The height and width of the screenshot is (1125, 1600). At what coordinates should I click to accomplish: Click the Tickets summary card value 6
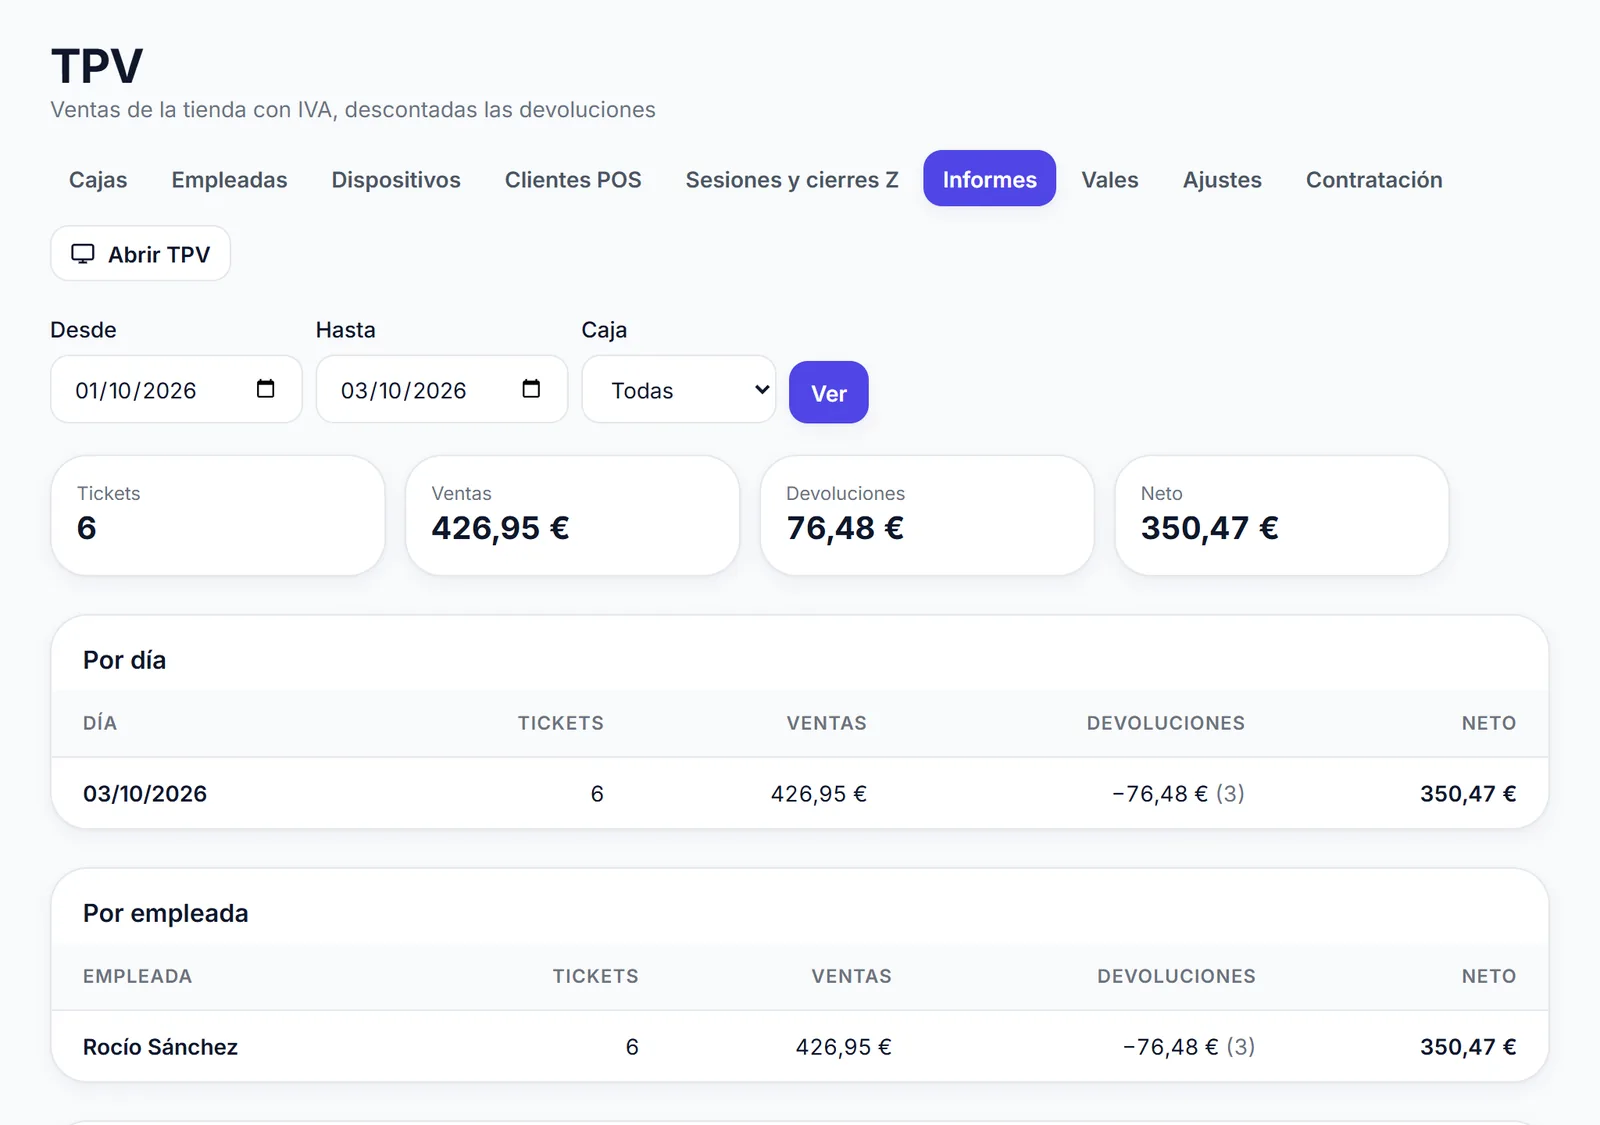[87, 528]
